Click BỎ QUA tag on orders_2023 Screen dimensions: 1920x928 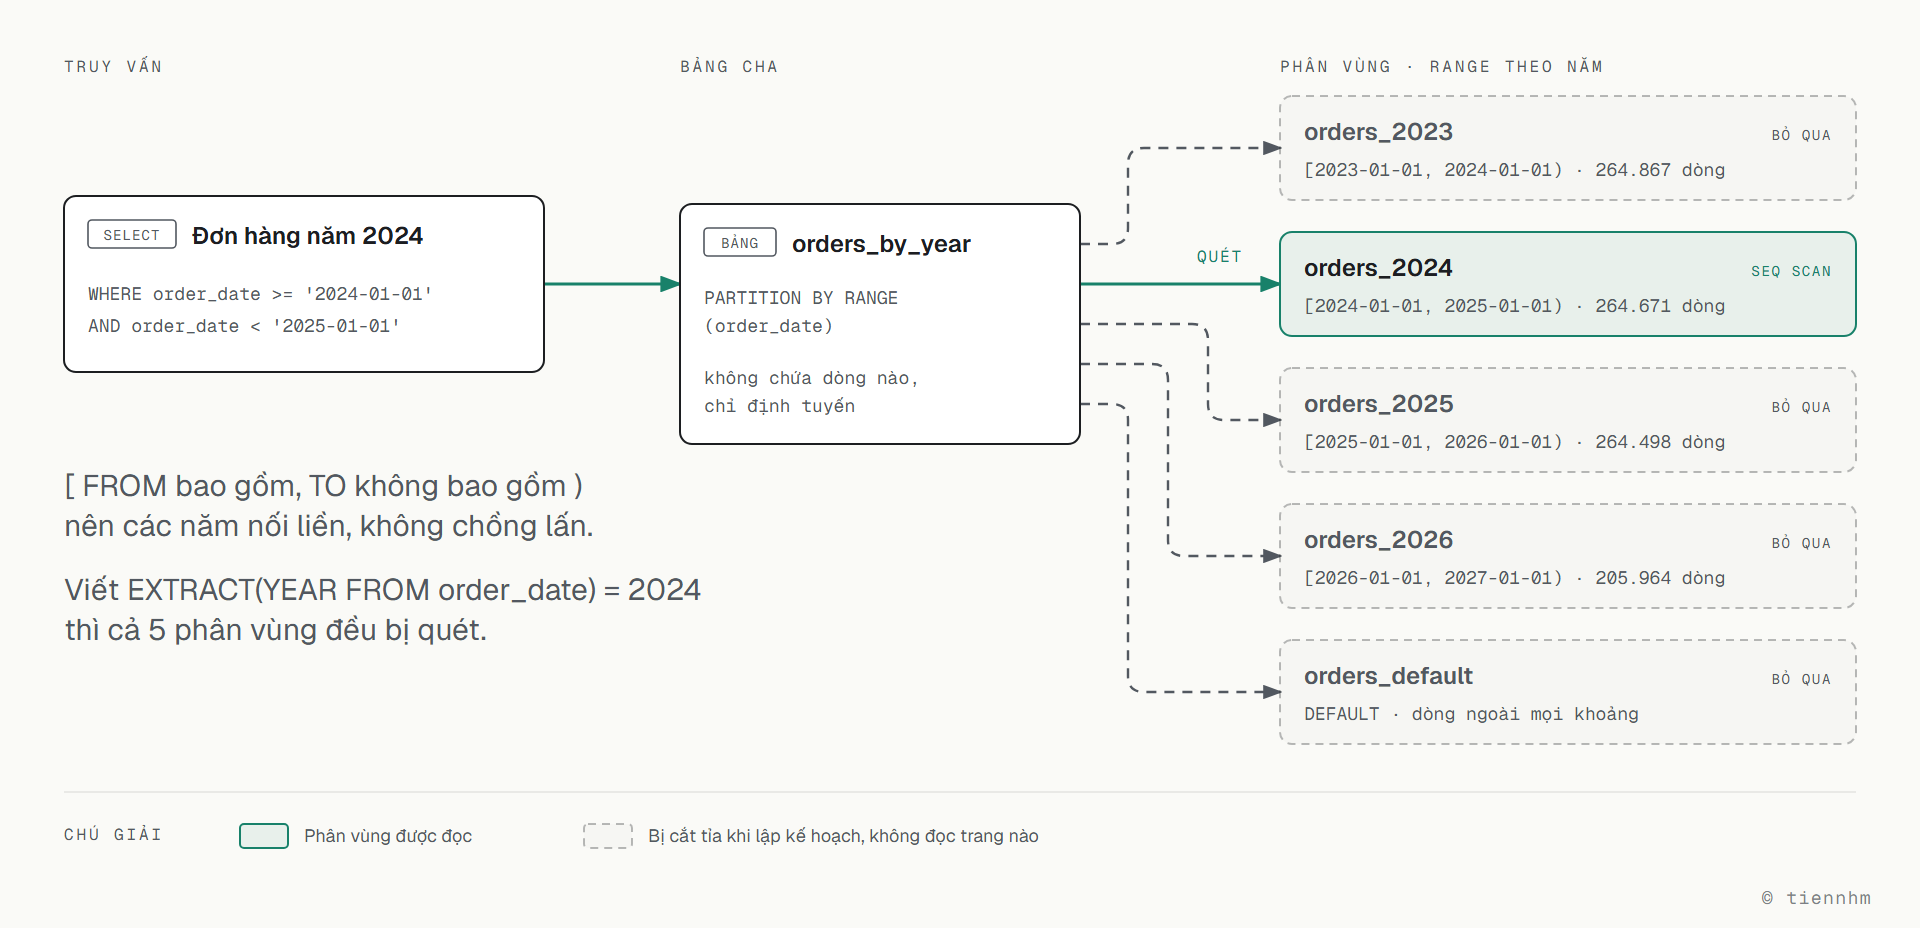(1801, 135)
